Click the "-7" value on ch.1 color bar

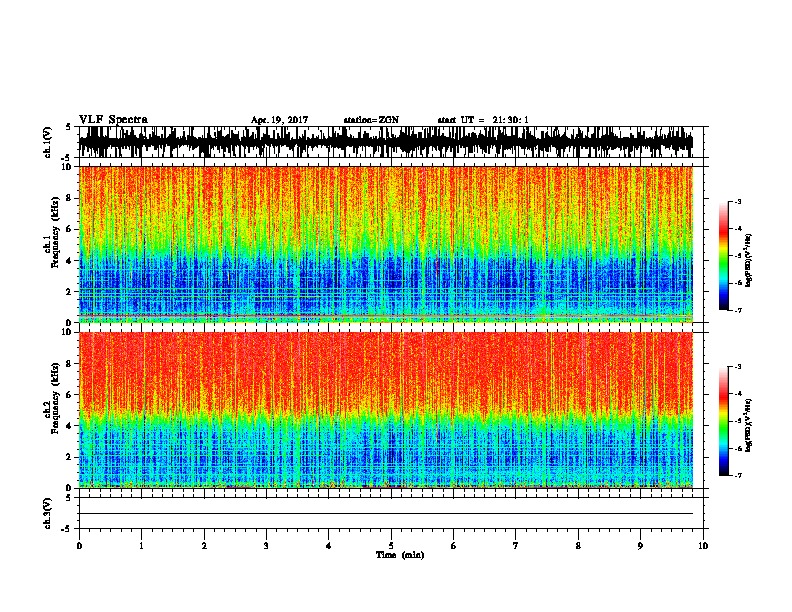point(737,310)
